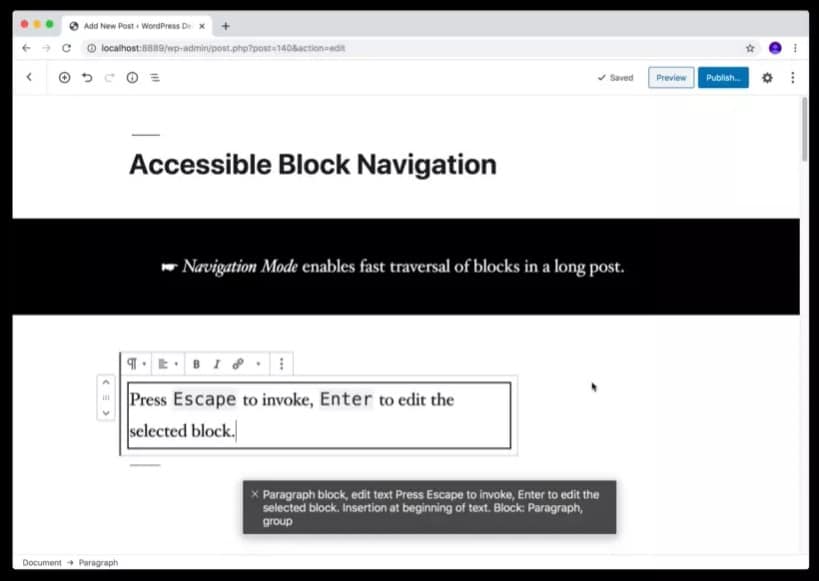Click inside the Press Escape paragraph
The width and height of the screenshot is (819, 581).
pos(319,415)
